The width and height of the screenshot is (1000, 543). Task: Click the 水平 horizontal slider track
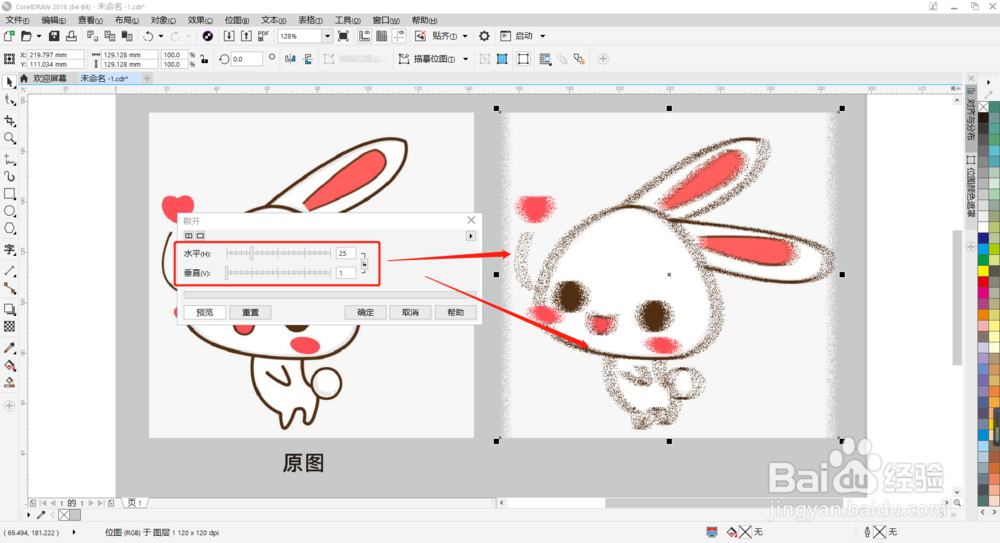click(x=278, y=253)
